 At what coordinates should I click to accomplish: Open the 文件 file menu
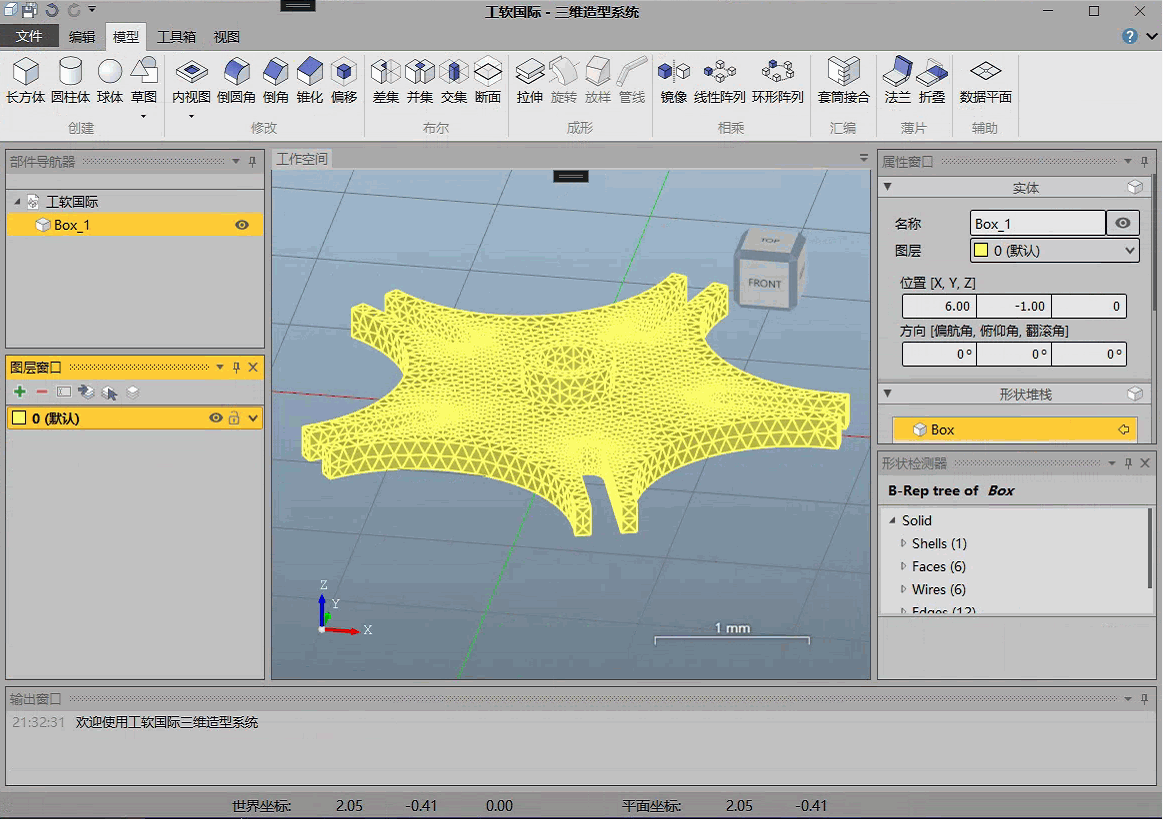[x=29, y=37]
